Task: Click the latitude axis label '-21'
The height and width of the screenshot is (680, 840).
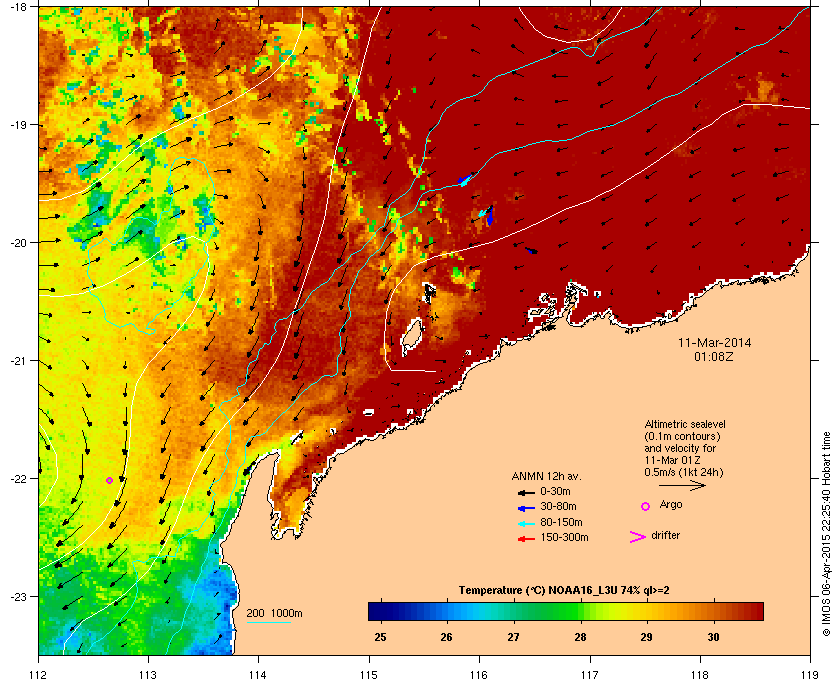Action: (17, 361)
